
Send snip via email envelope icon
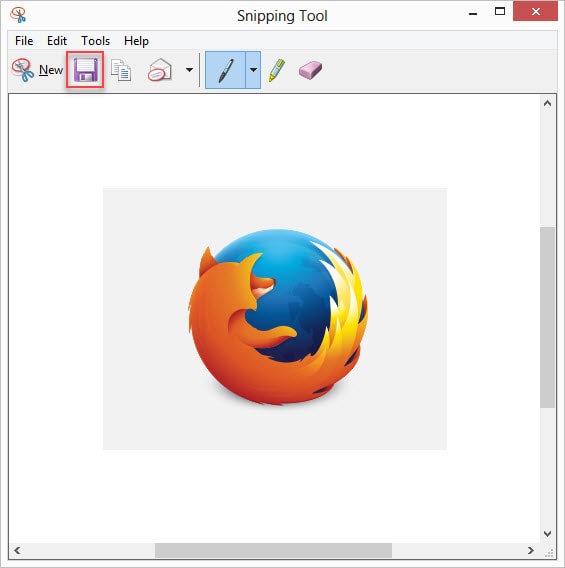160,70
